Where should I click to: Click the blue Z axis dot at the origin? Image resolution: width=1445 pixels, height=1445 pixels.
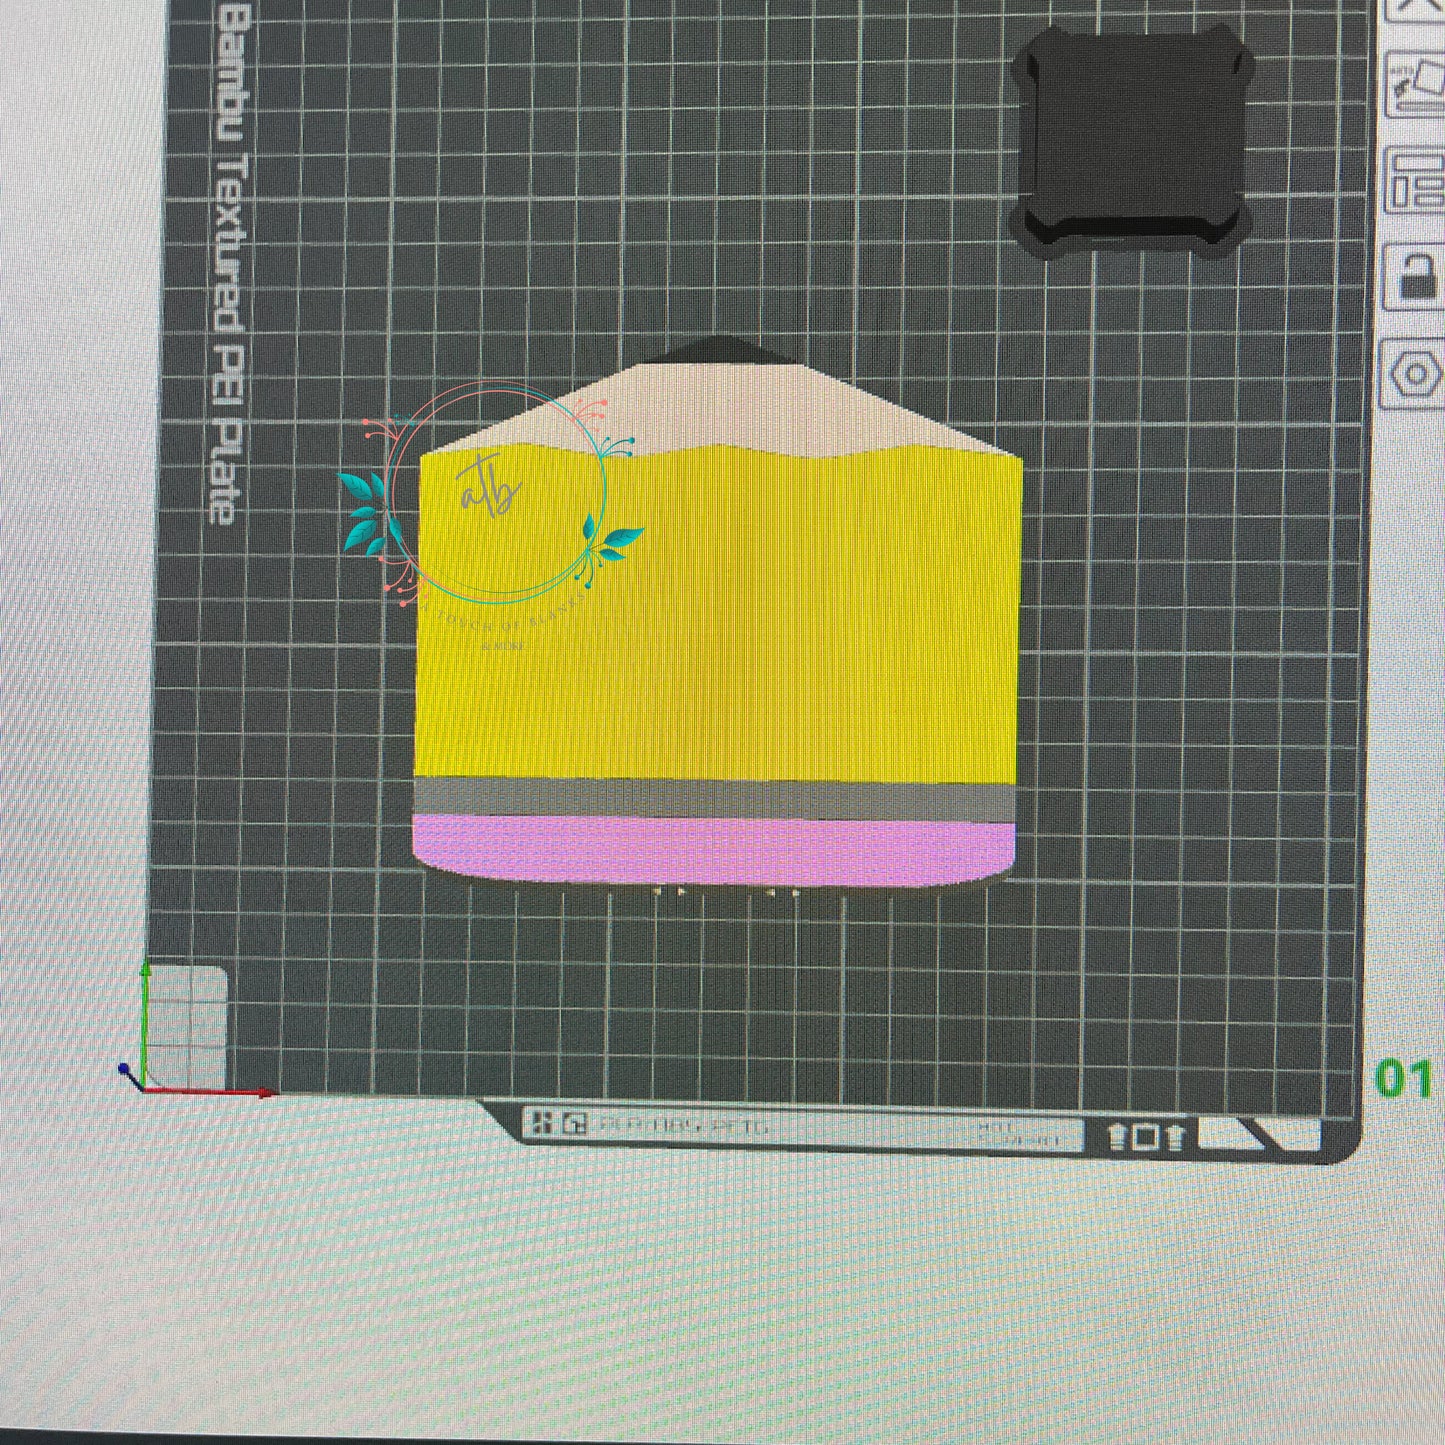pyautogui.click(x=124, y=1069)
